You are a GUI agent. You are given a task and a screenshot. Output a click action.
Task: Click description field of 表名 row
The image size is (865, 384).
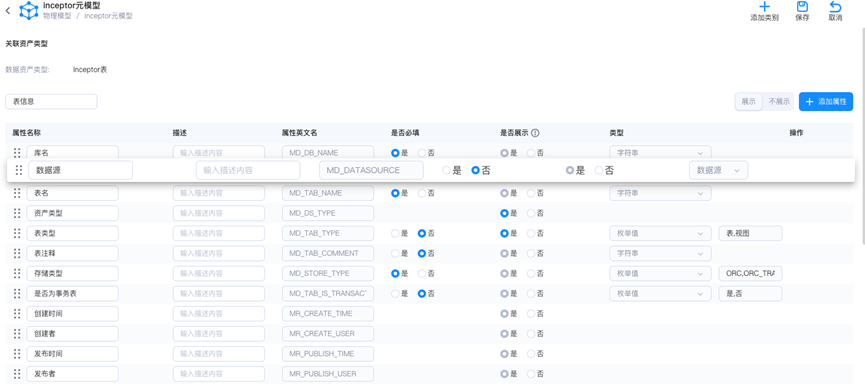pos(219,193)
